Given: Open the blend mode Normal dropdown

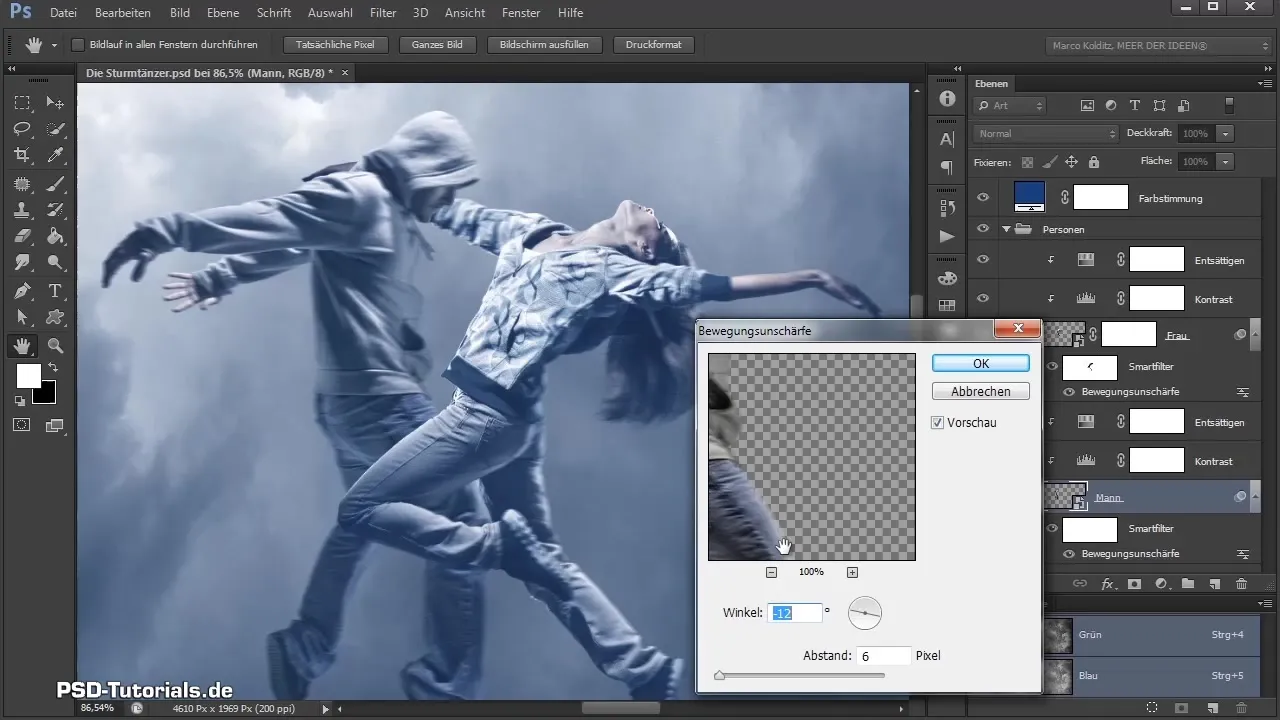Looking at the screenshot, I should 1046,133.
